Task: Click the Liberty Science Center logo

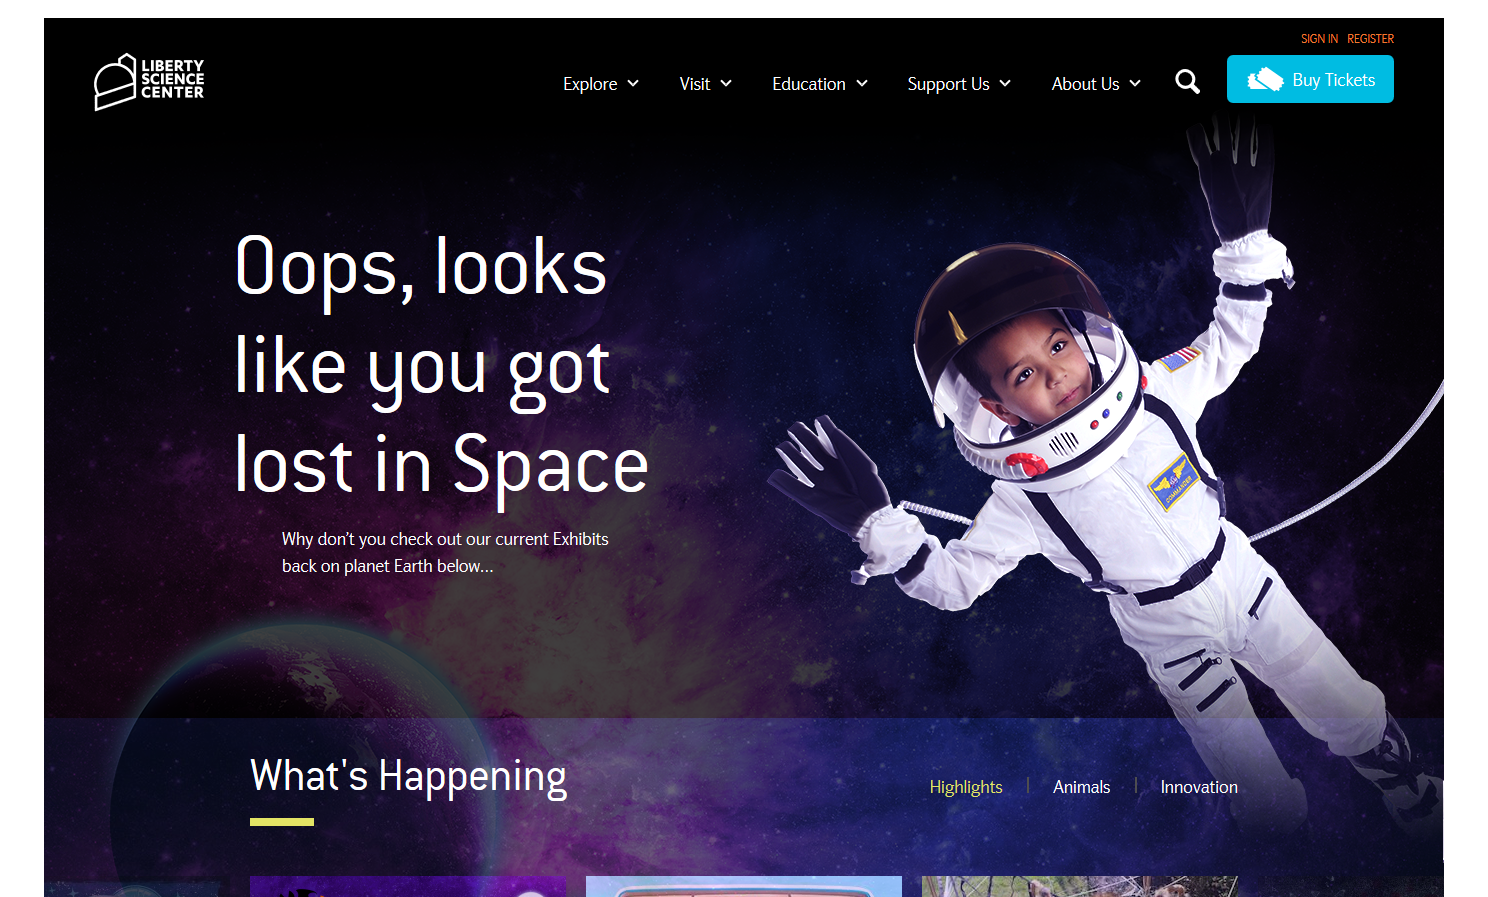Action: (x=149, y=81)
